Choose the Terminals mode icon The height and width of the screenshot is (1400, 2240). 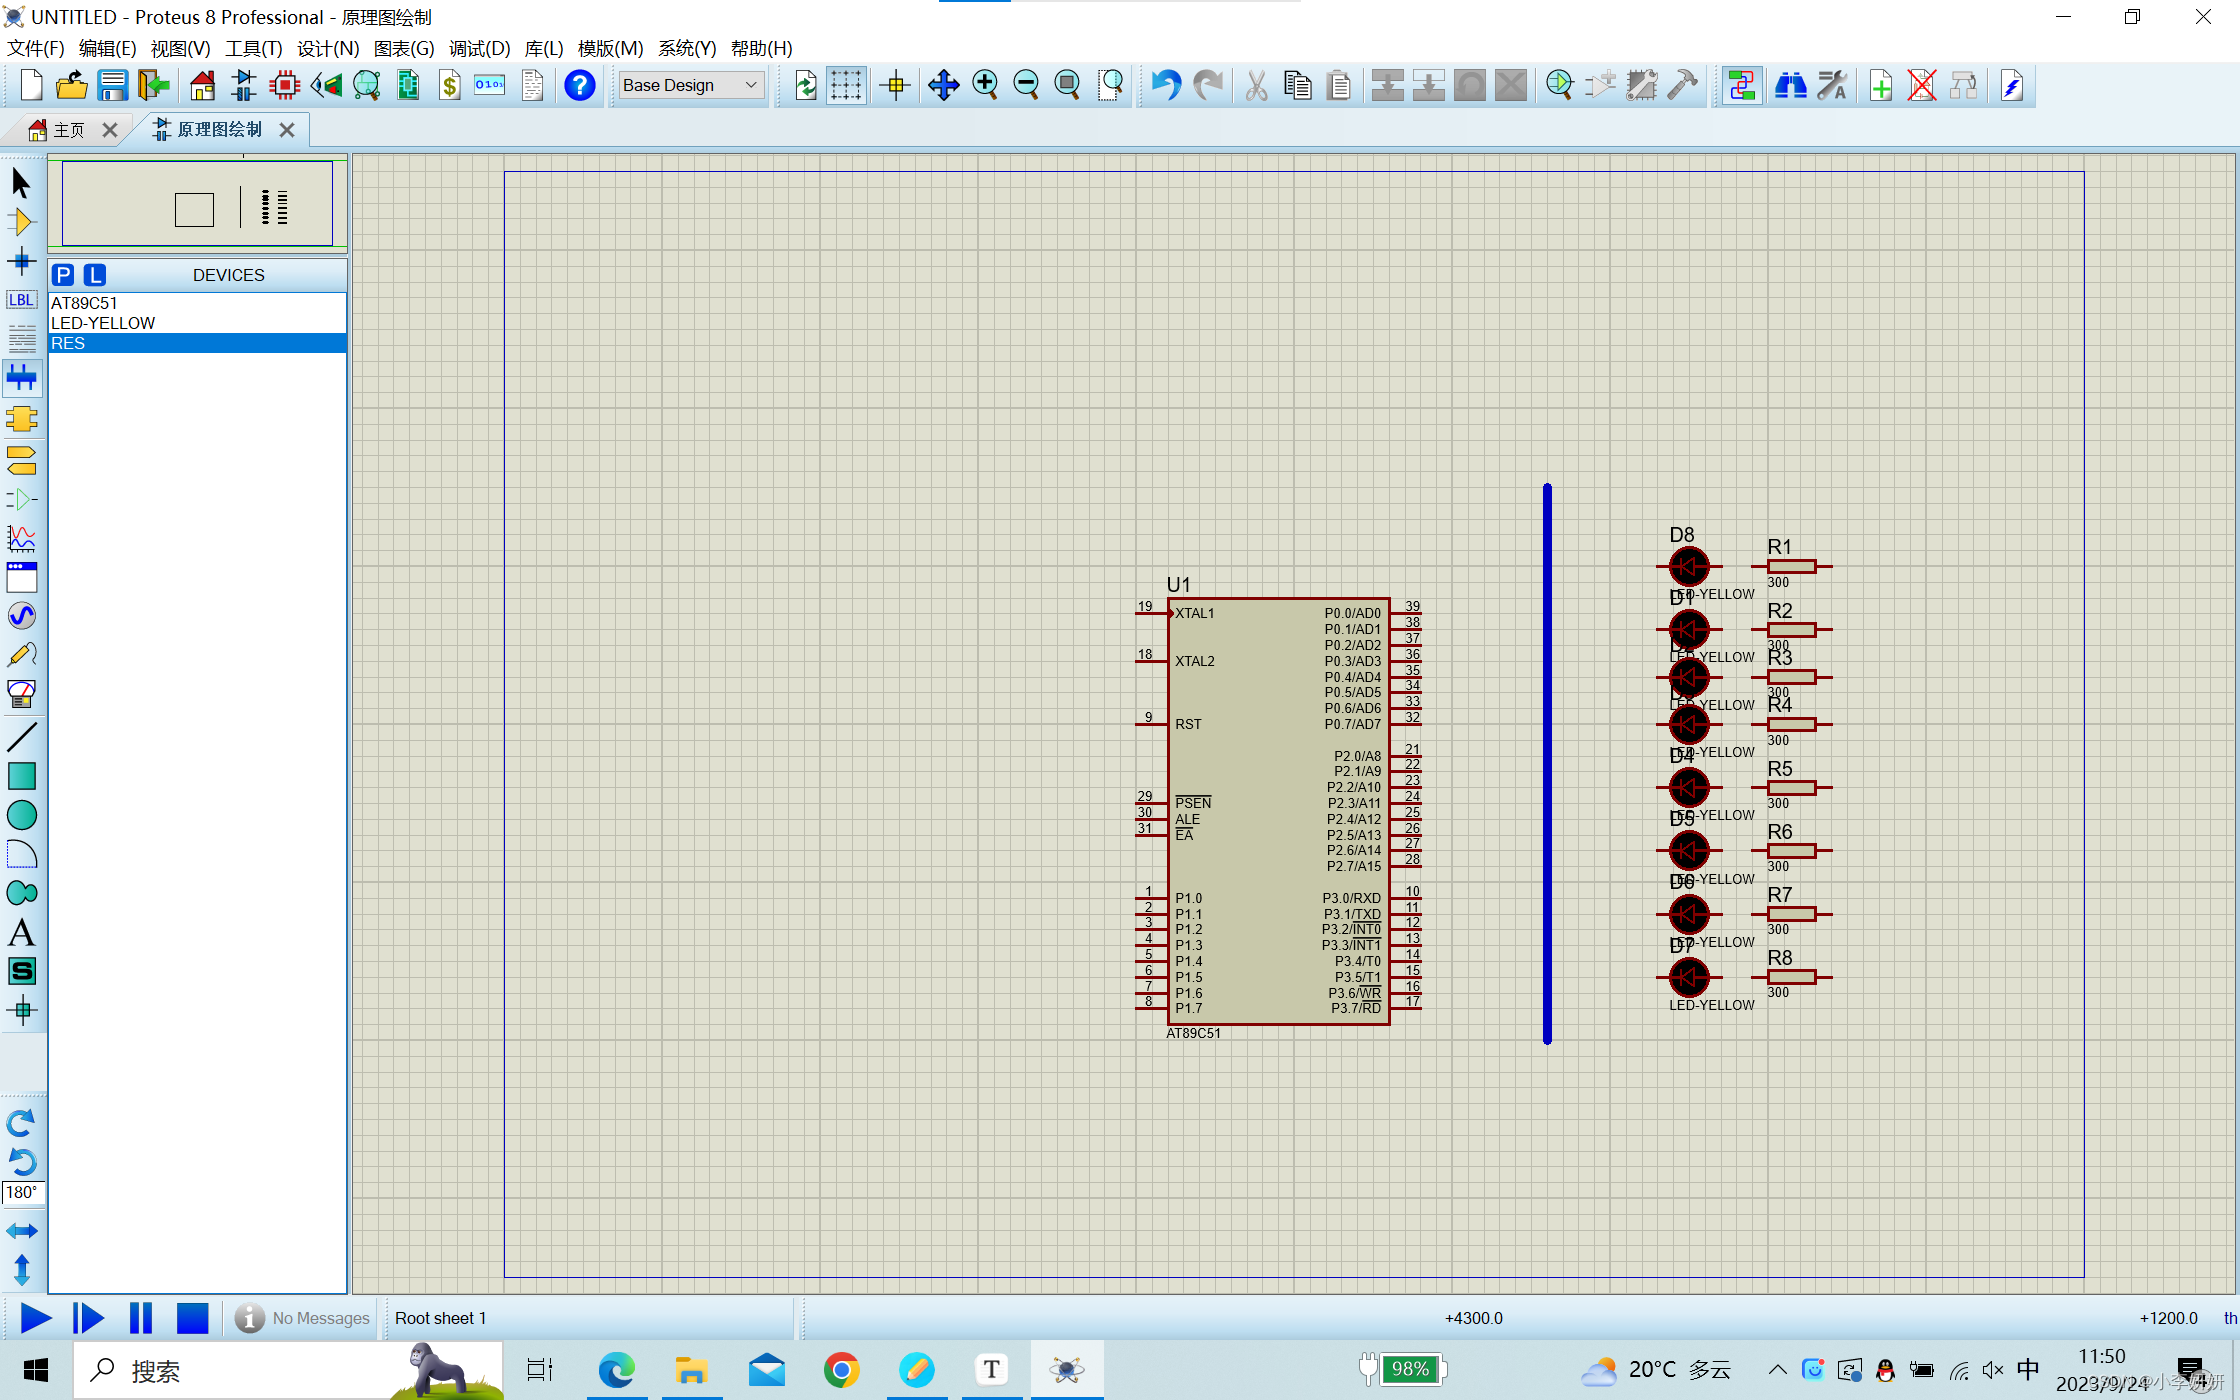point(21,460)
